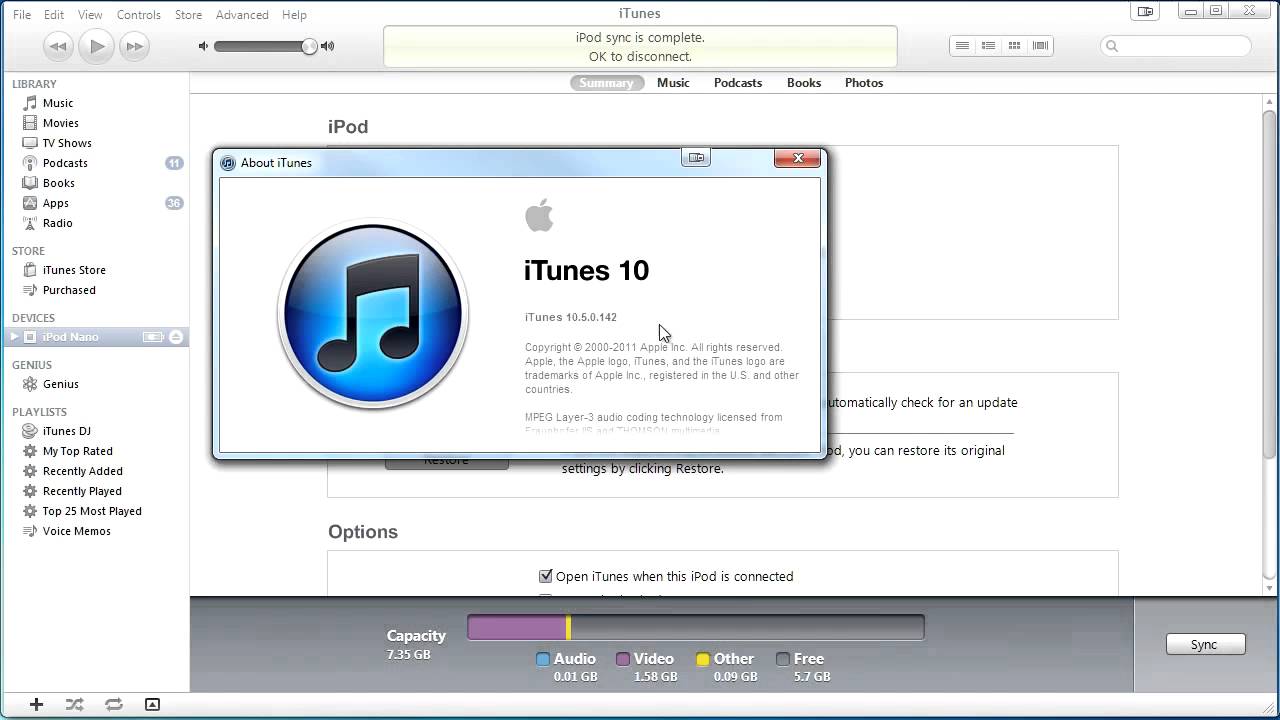Image resolution: width=1280 pixels, height=720 pixels.
Task: Mute with the low volume speaker icon
Action: coord(204,46)
